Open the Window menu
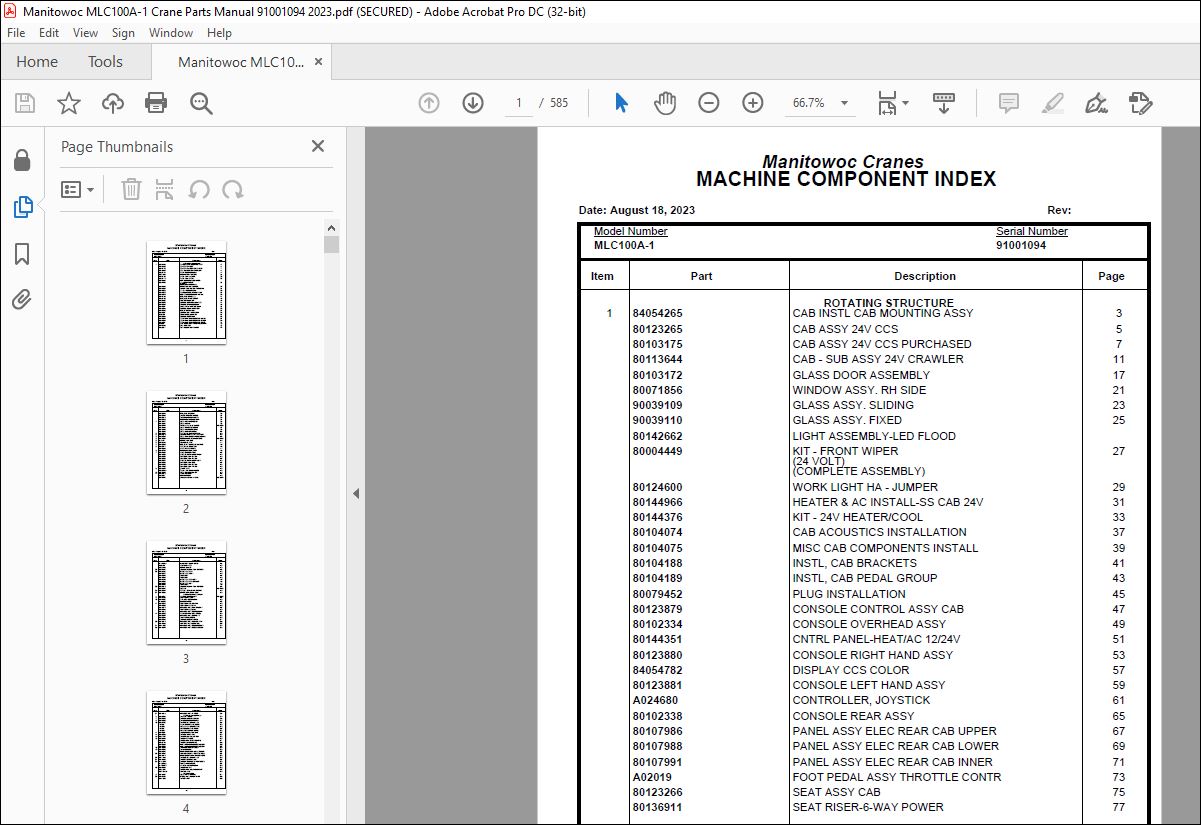Screen dimensions: 1201x825 click(x=171, y=33)
